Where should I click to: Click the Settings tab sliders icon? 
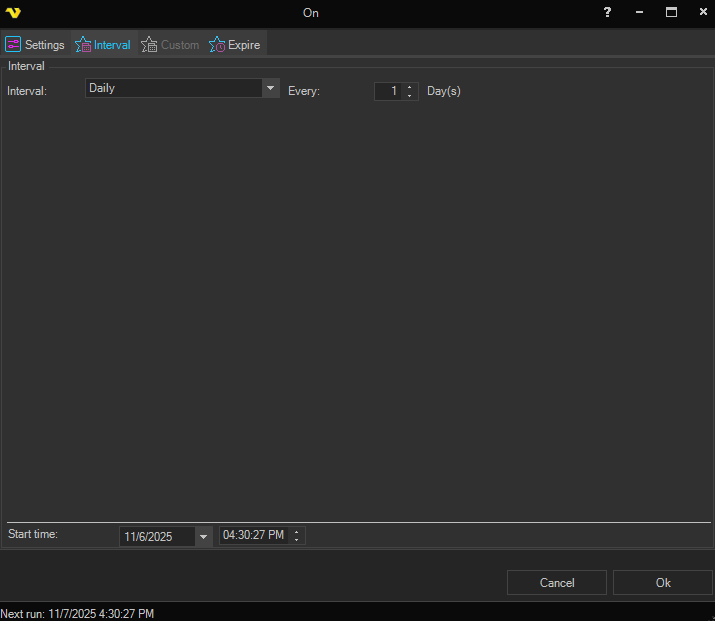pos(14,45)
